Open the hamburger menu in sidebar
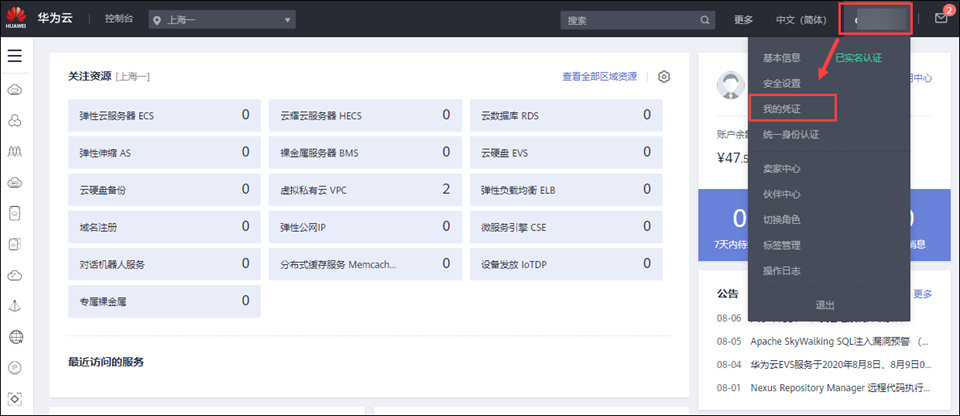Screen dimensions: 960x416 click(15, 56)
